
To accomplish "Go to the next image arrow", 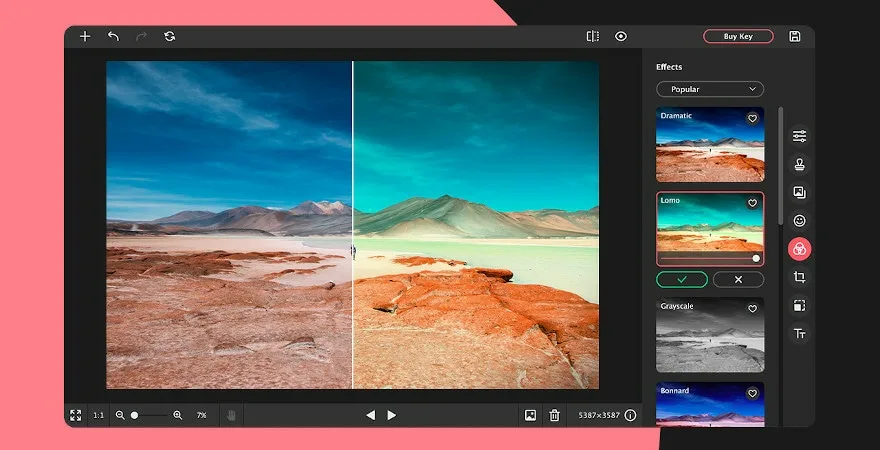I will pos(392,415).
